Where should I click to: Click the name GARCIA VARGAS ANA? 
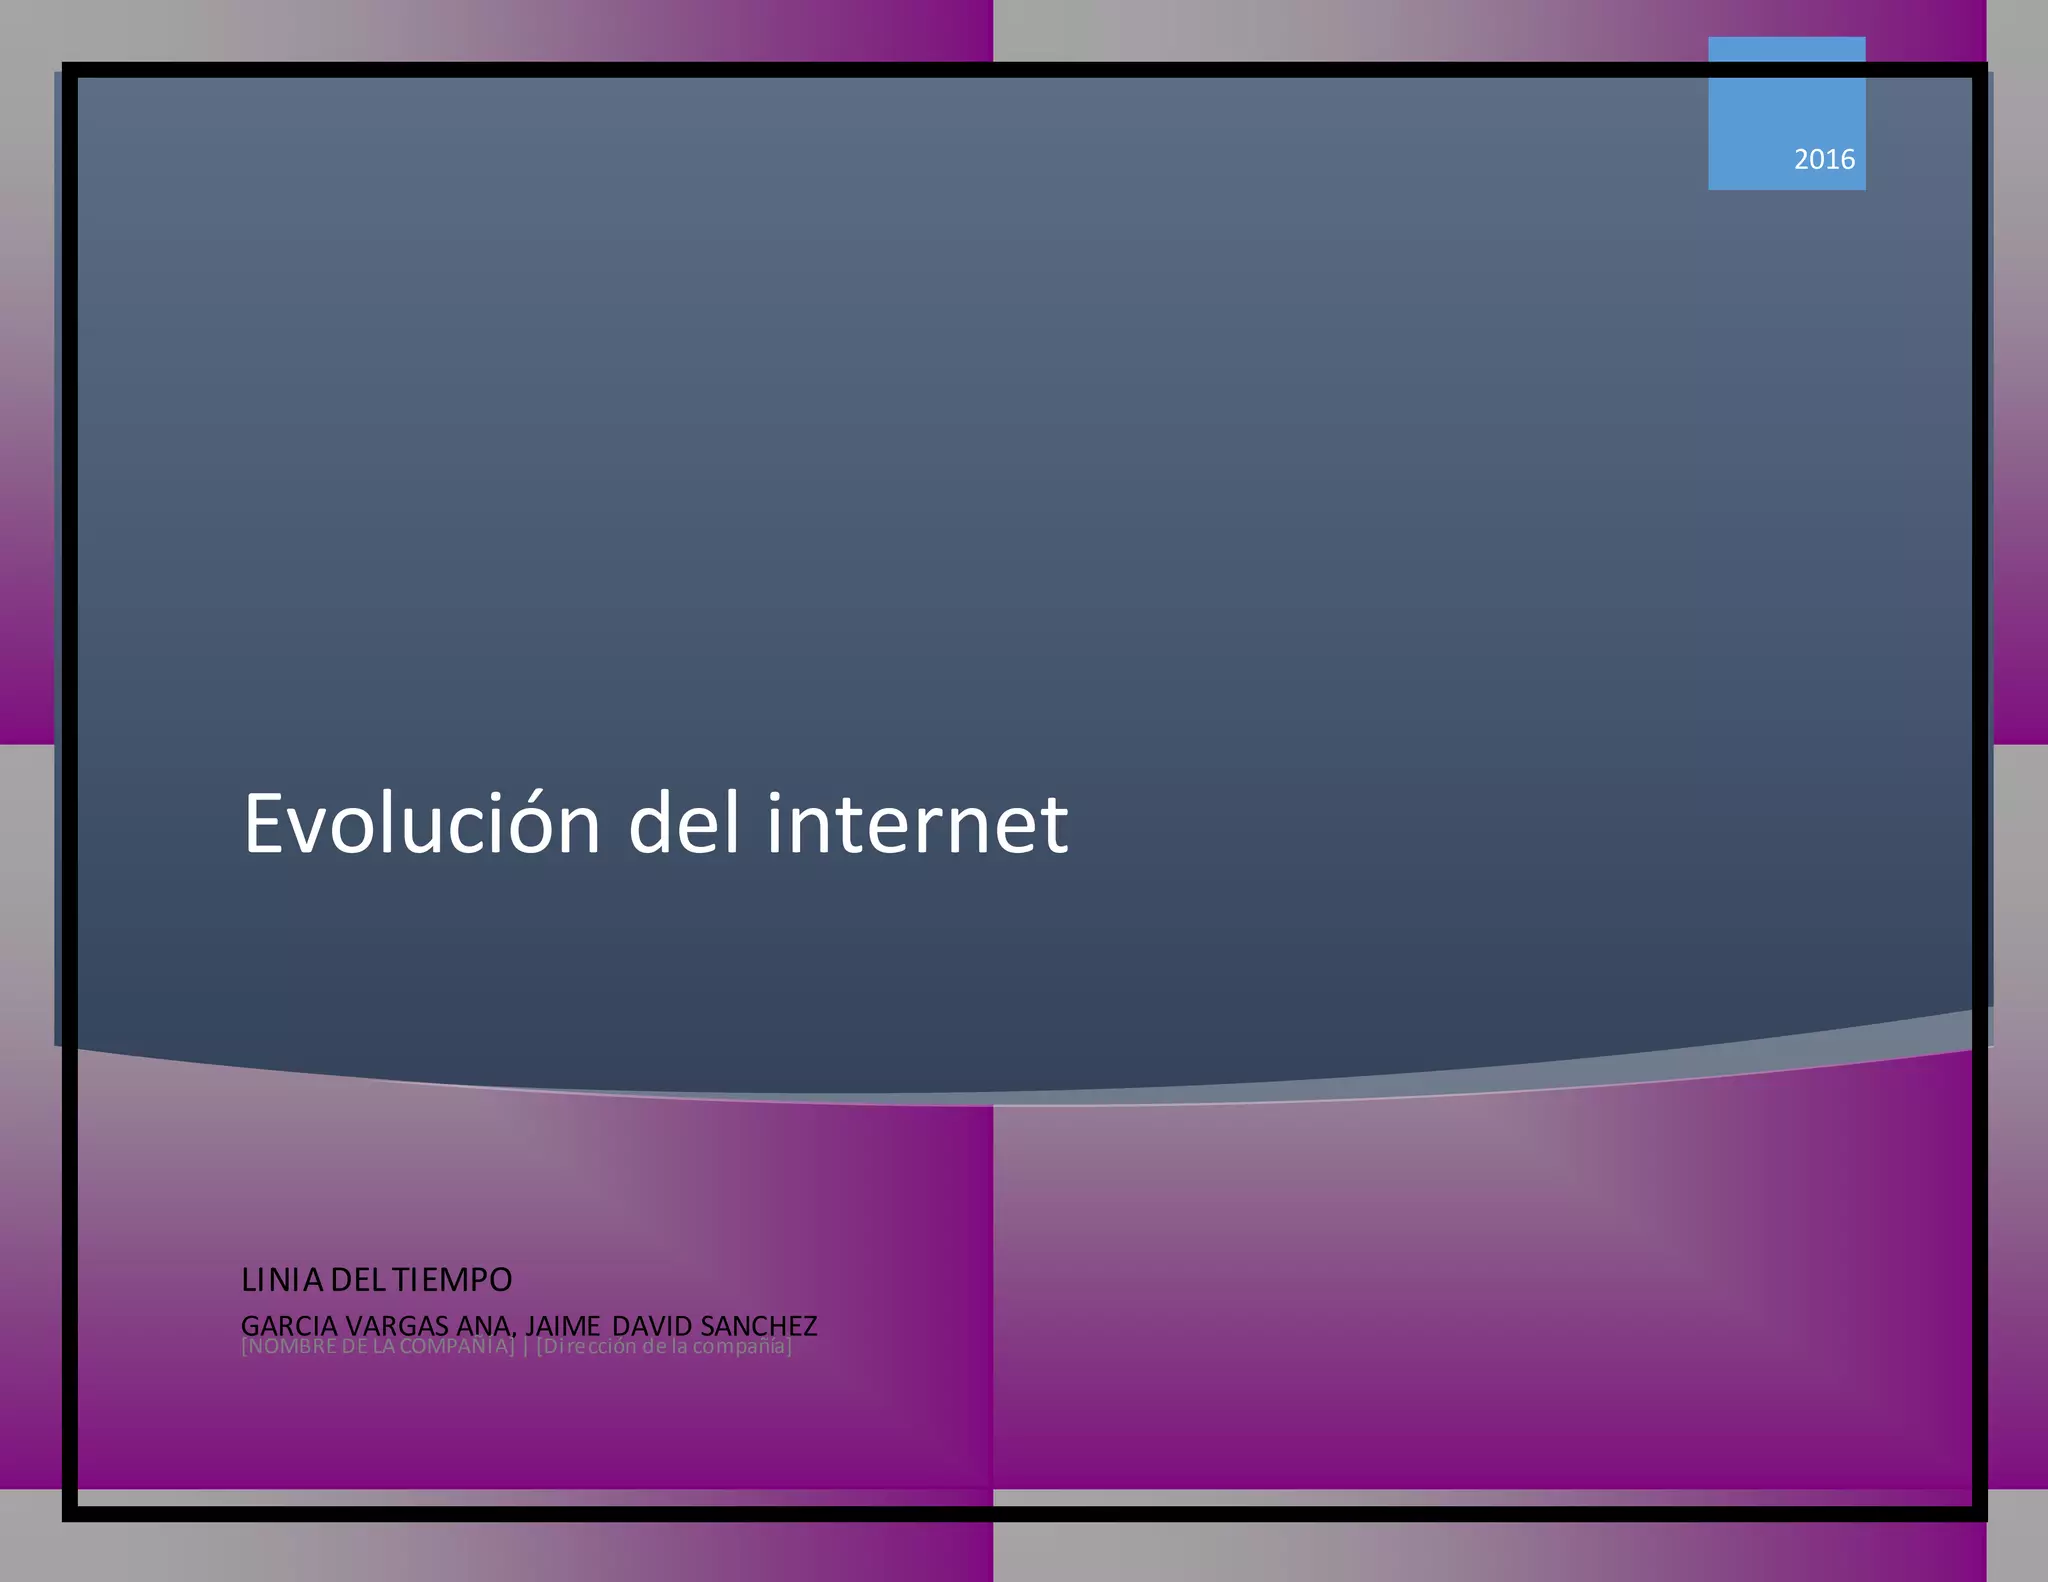click(x=376, y=1323)
